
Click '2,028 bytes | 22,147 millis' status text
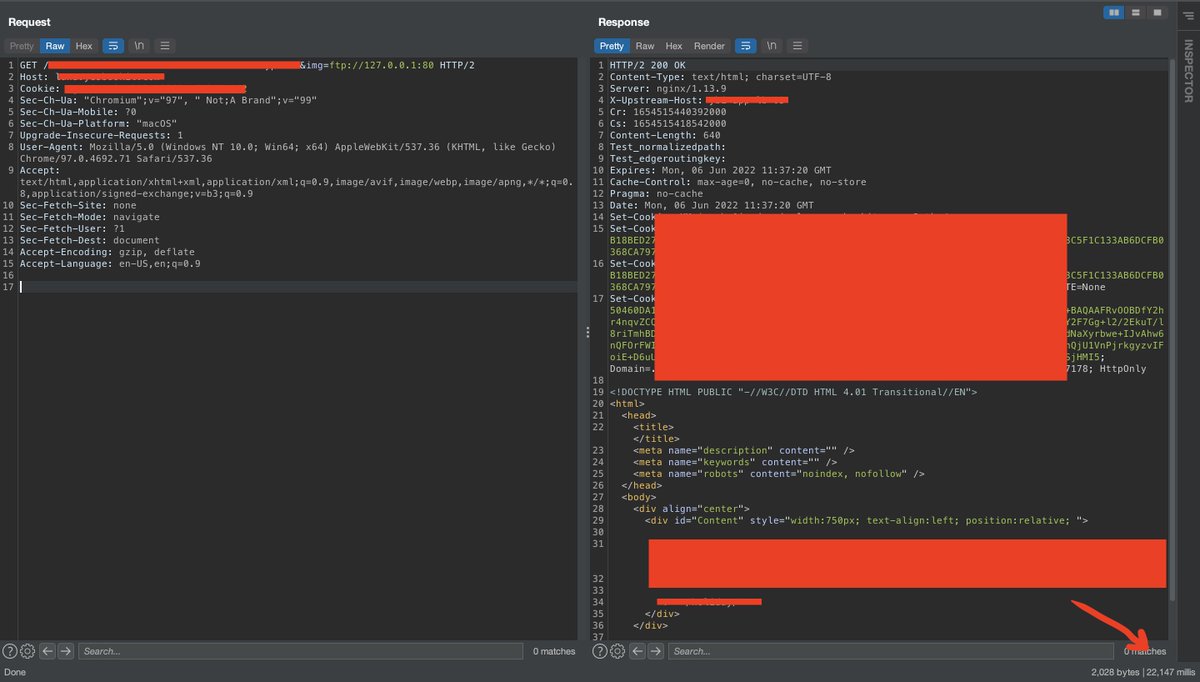click(x=1143, y=672)
